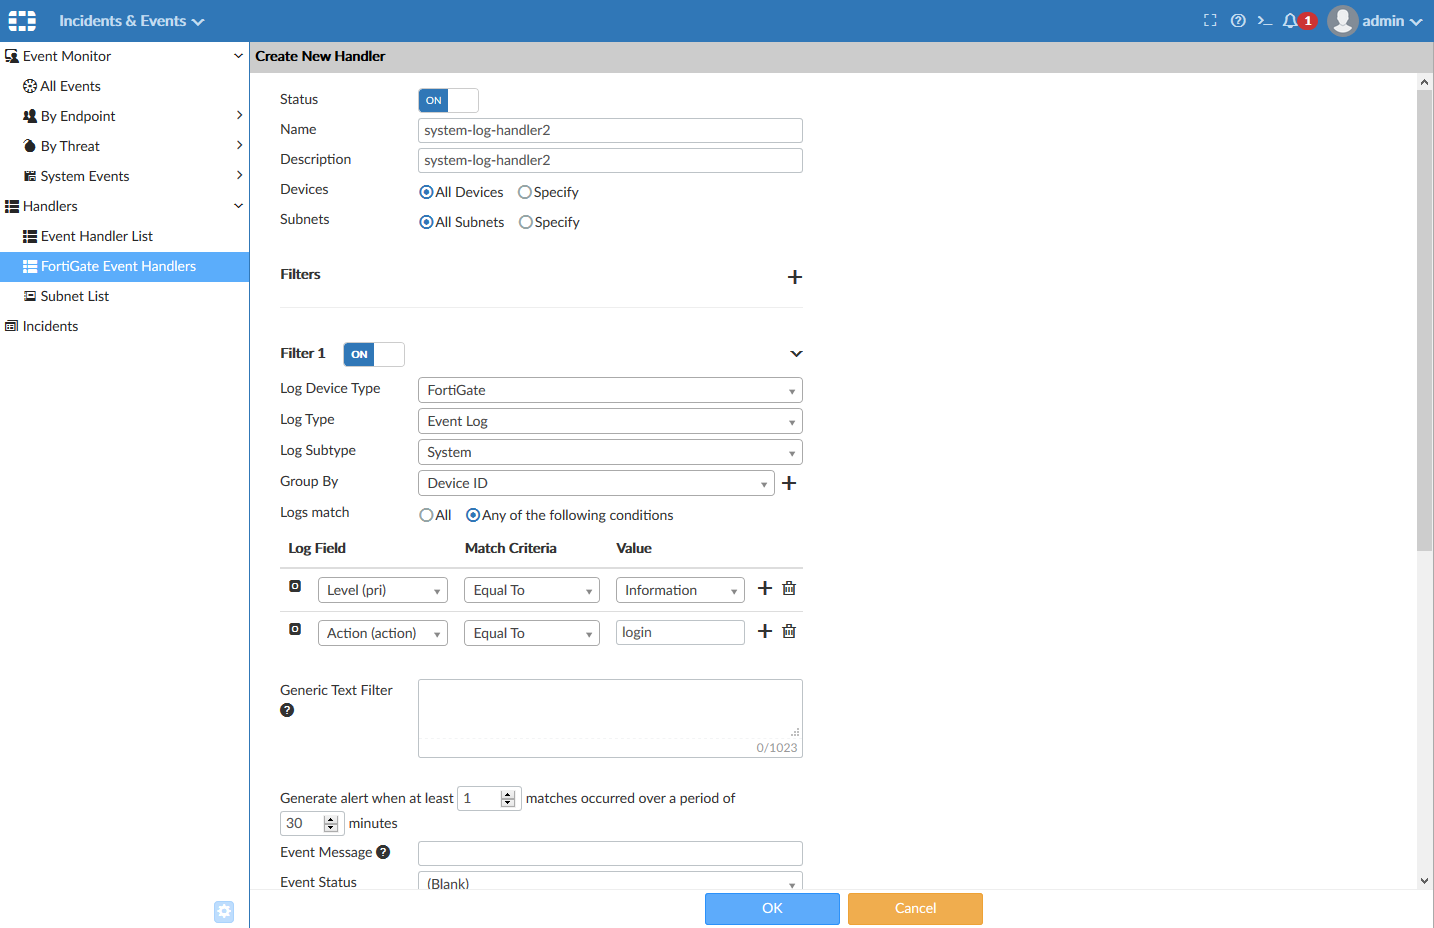Image resolution: width=1434 pixels, height=928 pixels.
Task: Click the fullscreen toggle icon in top bar
Action: coord(1210,20)
